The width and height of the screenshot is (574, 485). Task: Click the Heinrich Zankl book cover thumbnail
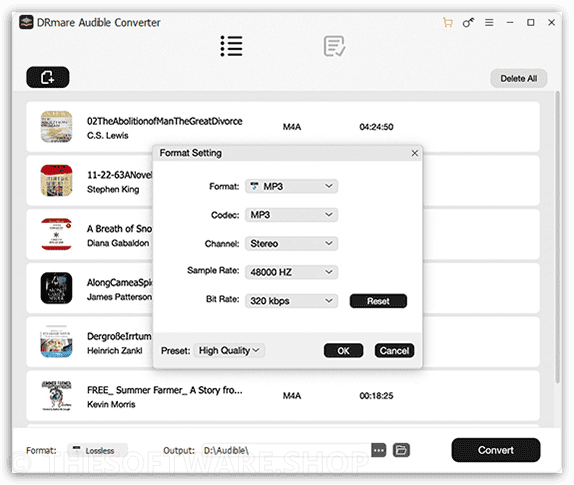coord(56,342)
